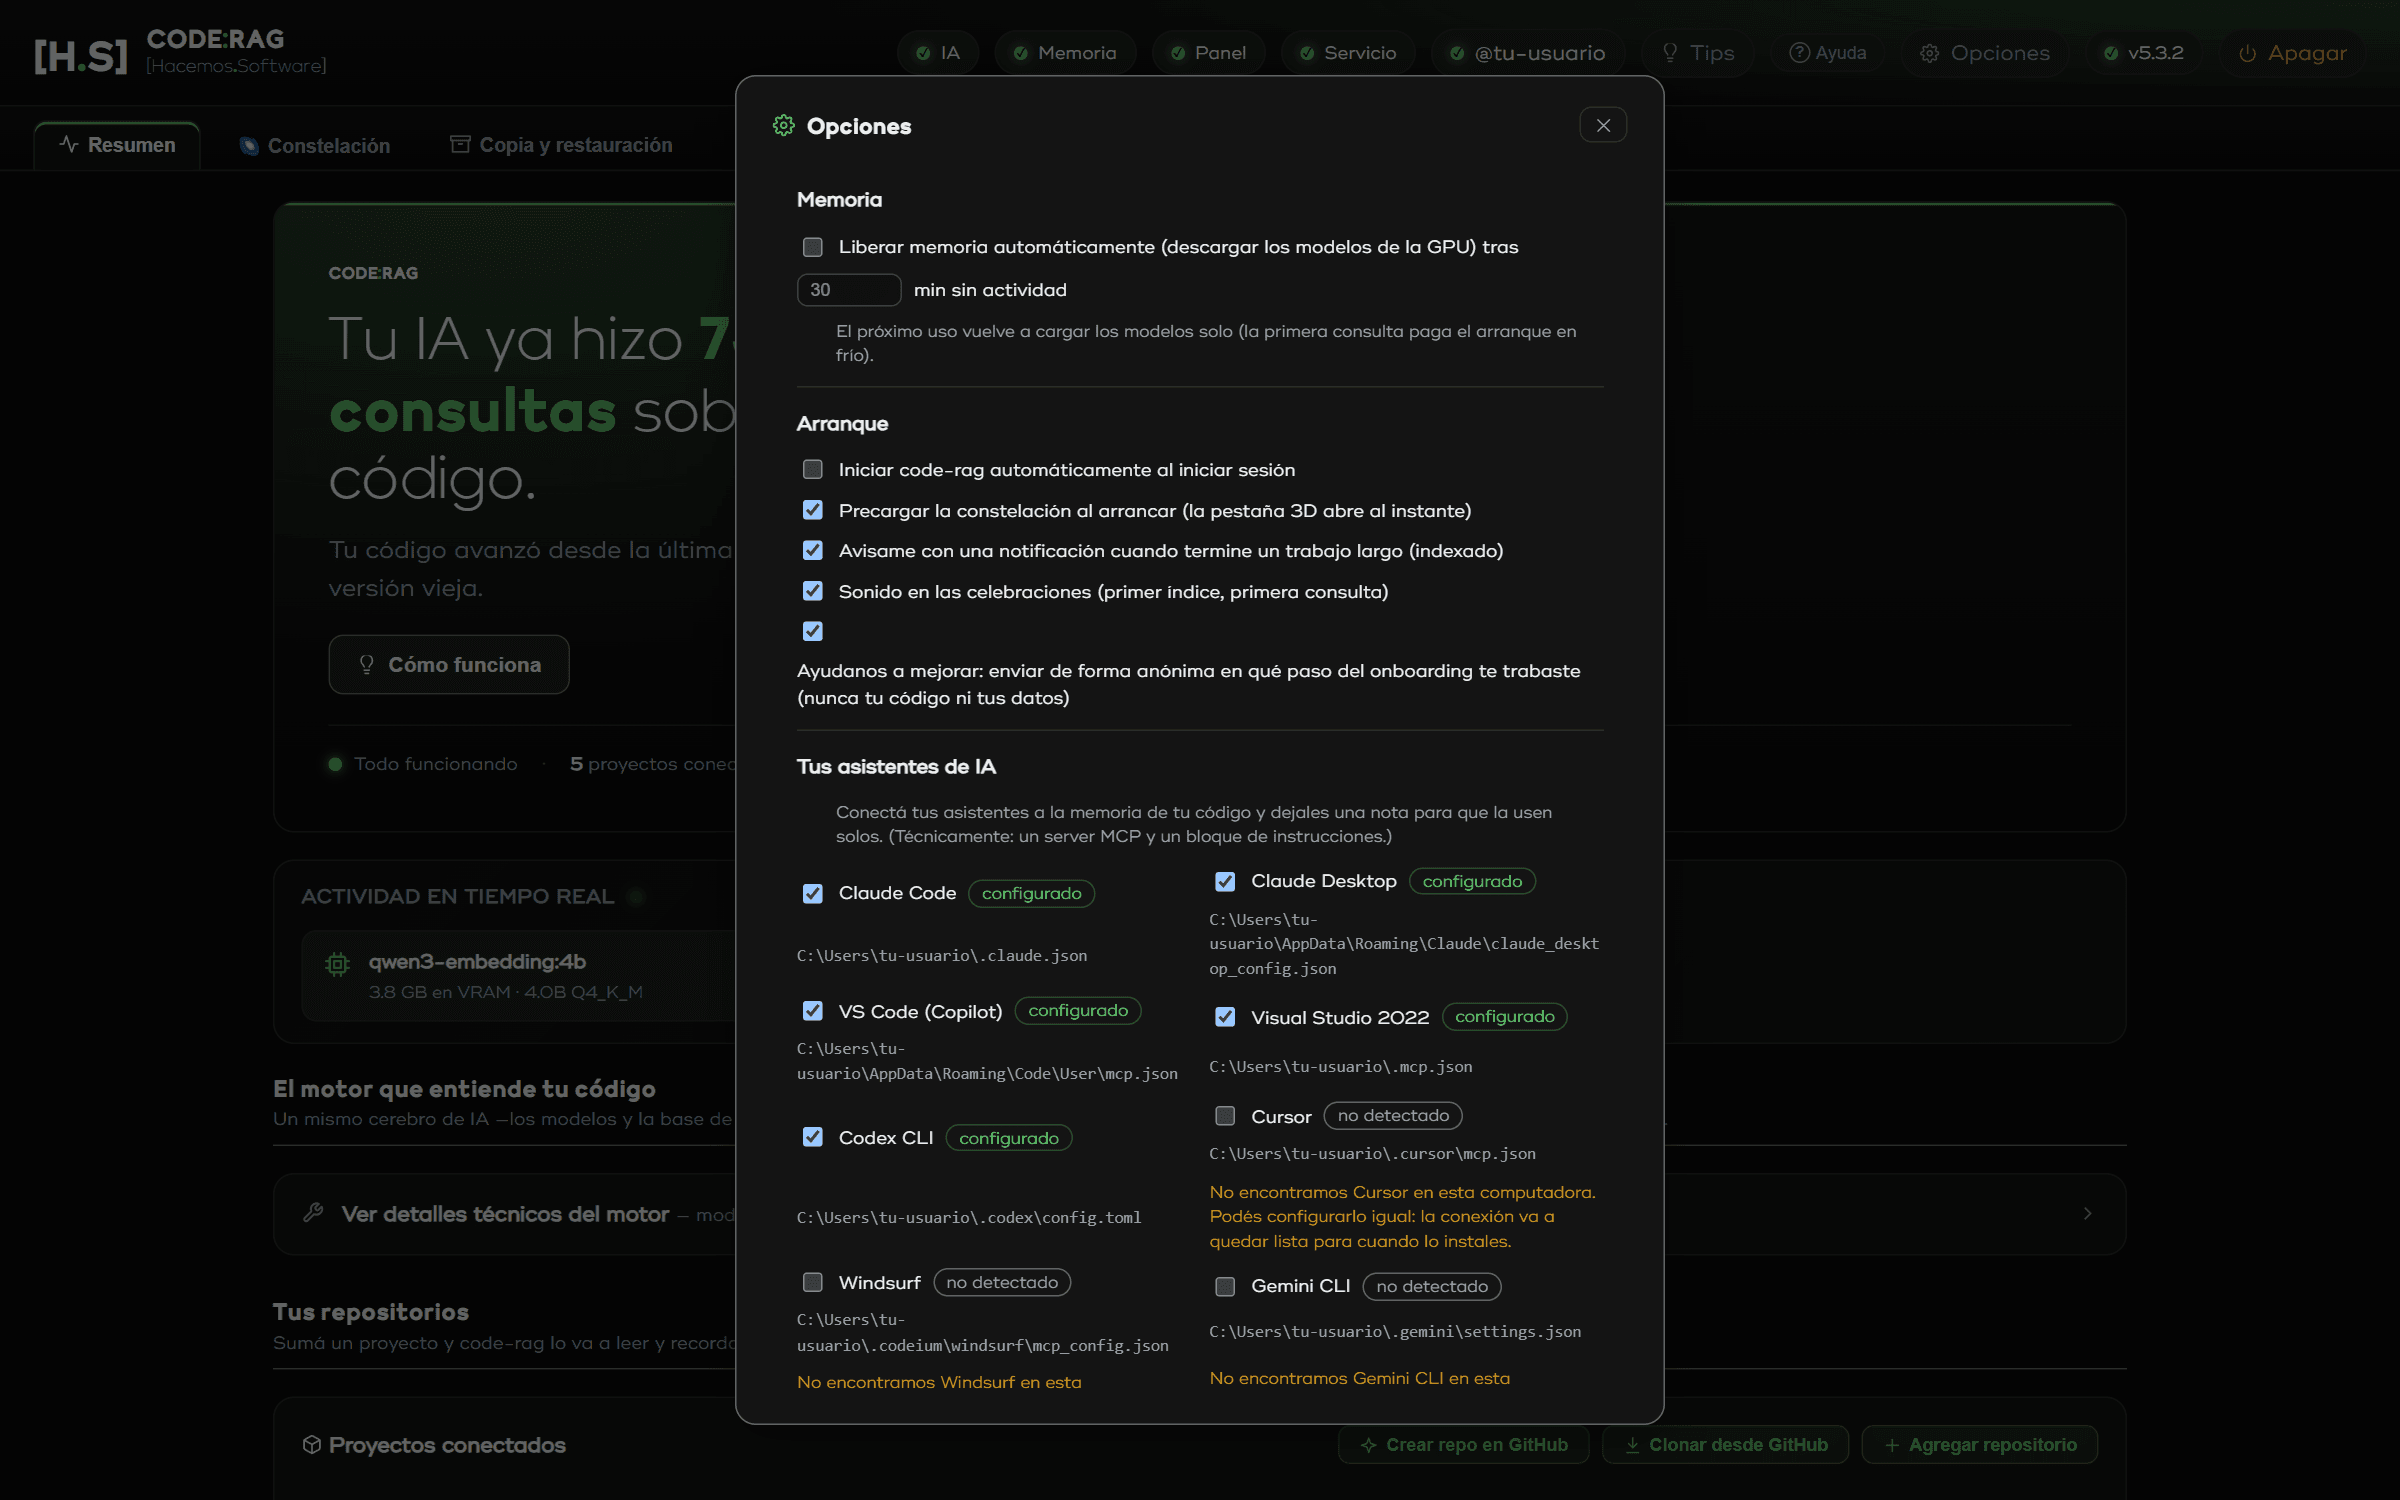Uncheck Claude Code assistant
This screenshot has width=2400, height=1500.
813,893
